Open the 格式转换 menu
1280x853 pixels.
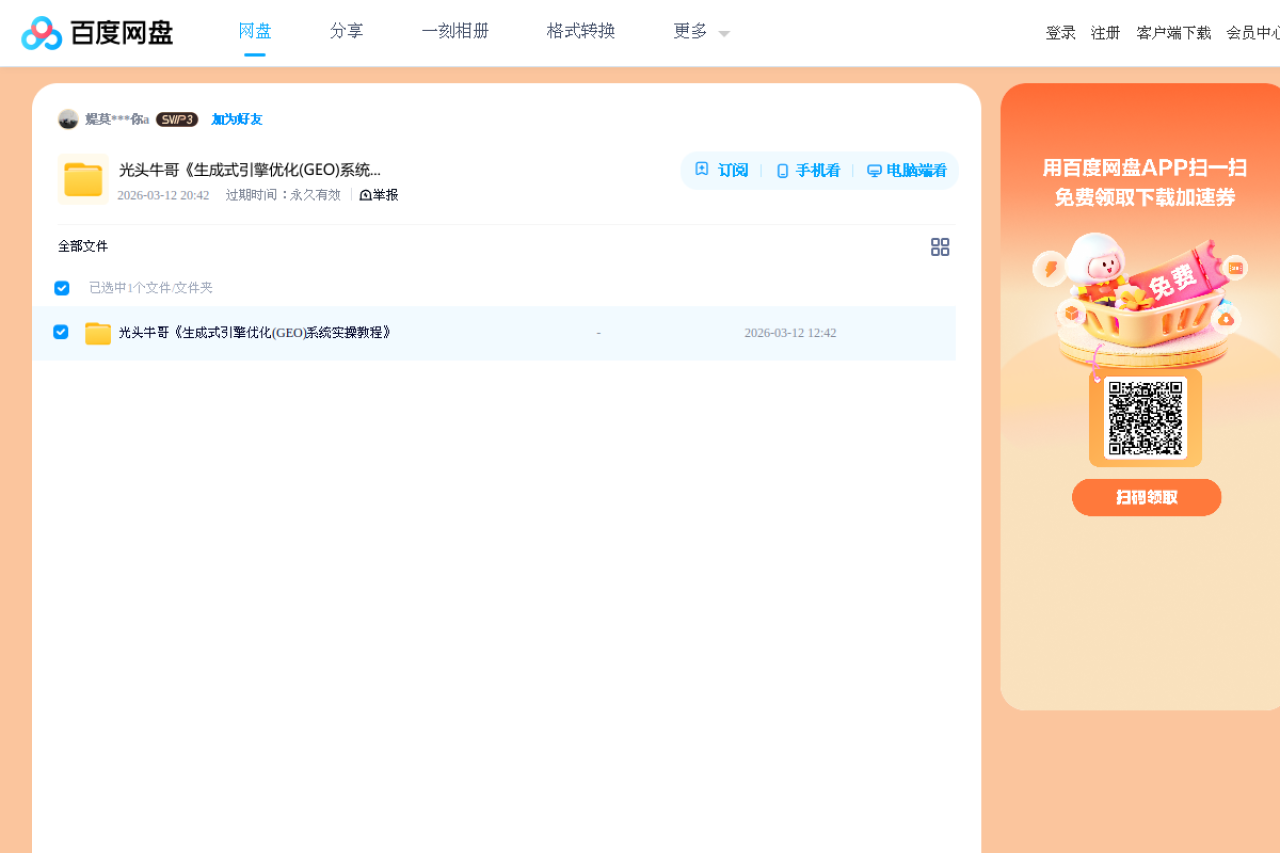tap(580, 31)
